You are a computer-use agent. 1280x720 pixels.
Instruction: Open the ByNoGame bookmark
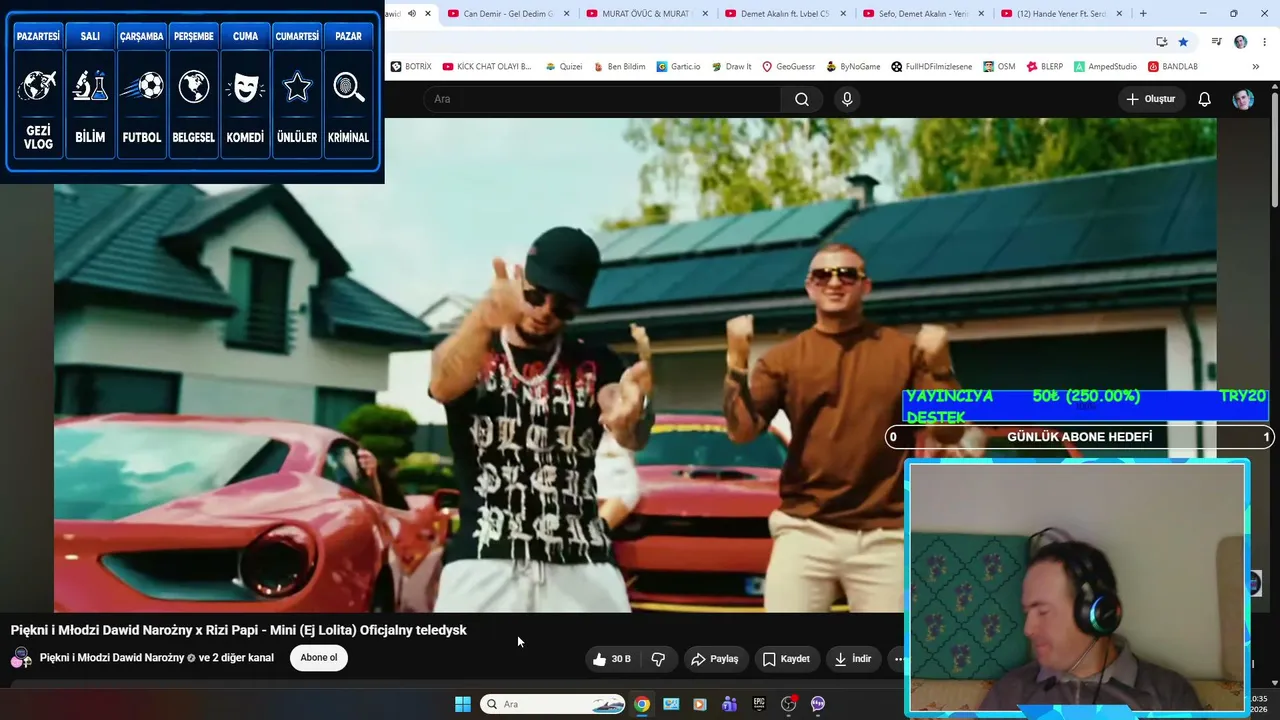pos(853,67)
